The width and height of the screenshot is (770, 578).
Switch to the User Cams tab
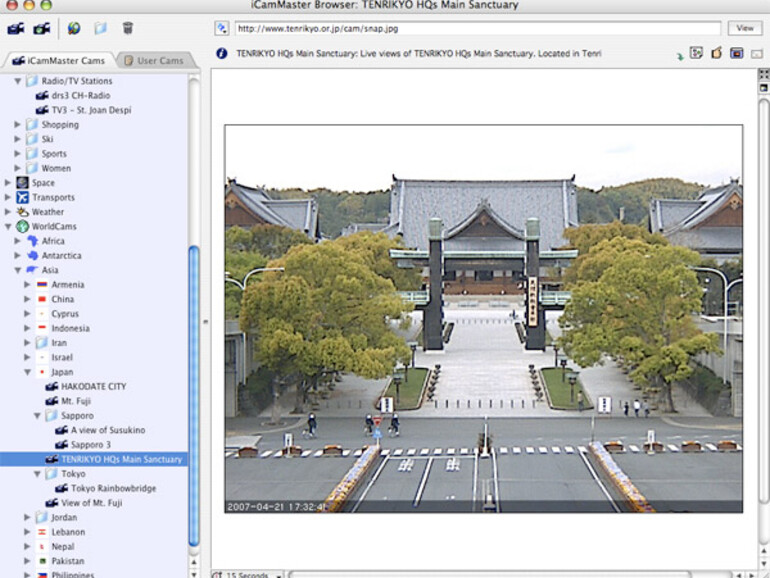(154, 61)
